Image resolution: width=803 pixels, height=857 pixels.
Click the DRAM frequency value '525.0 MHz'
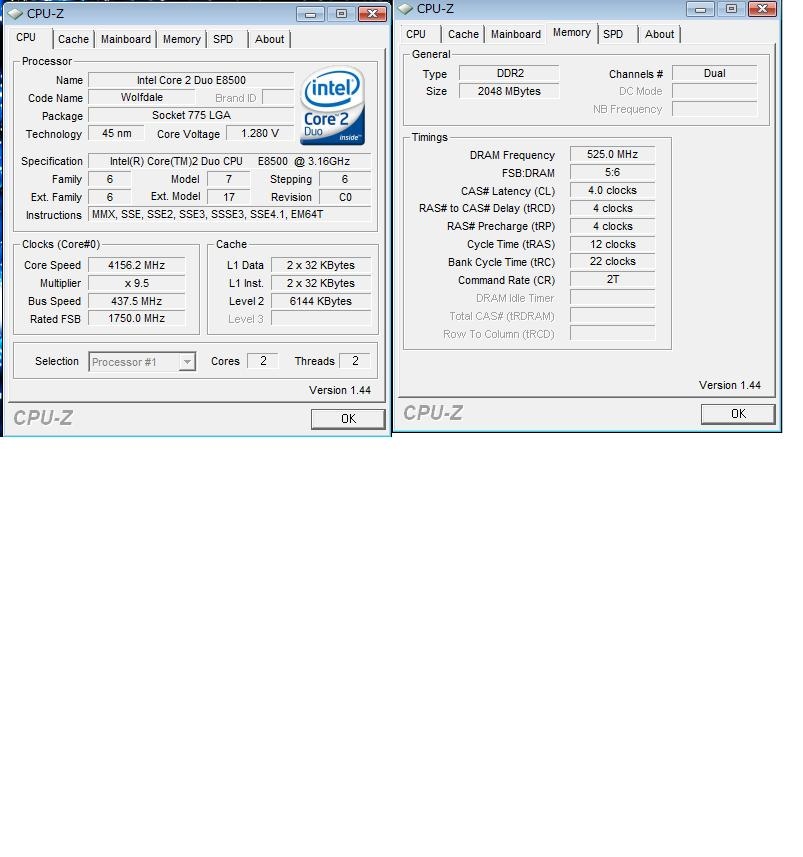click(x=612, y=154)
